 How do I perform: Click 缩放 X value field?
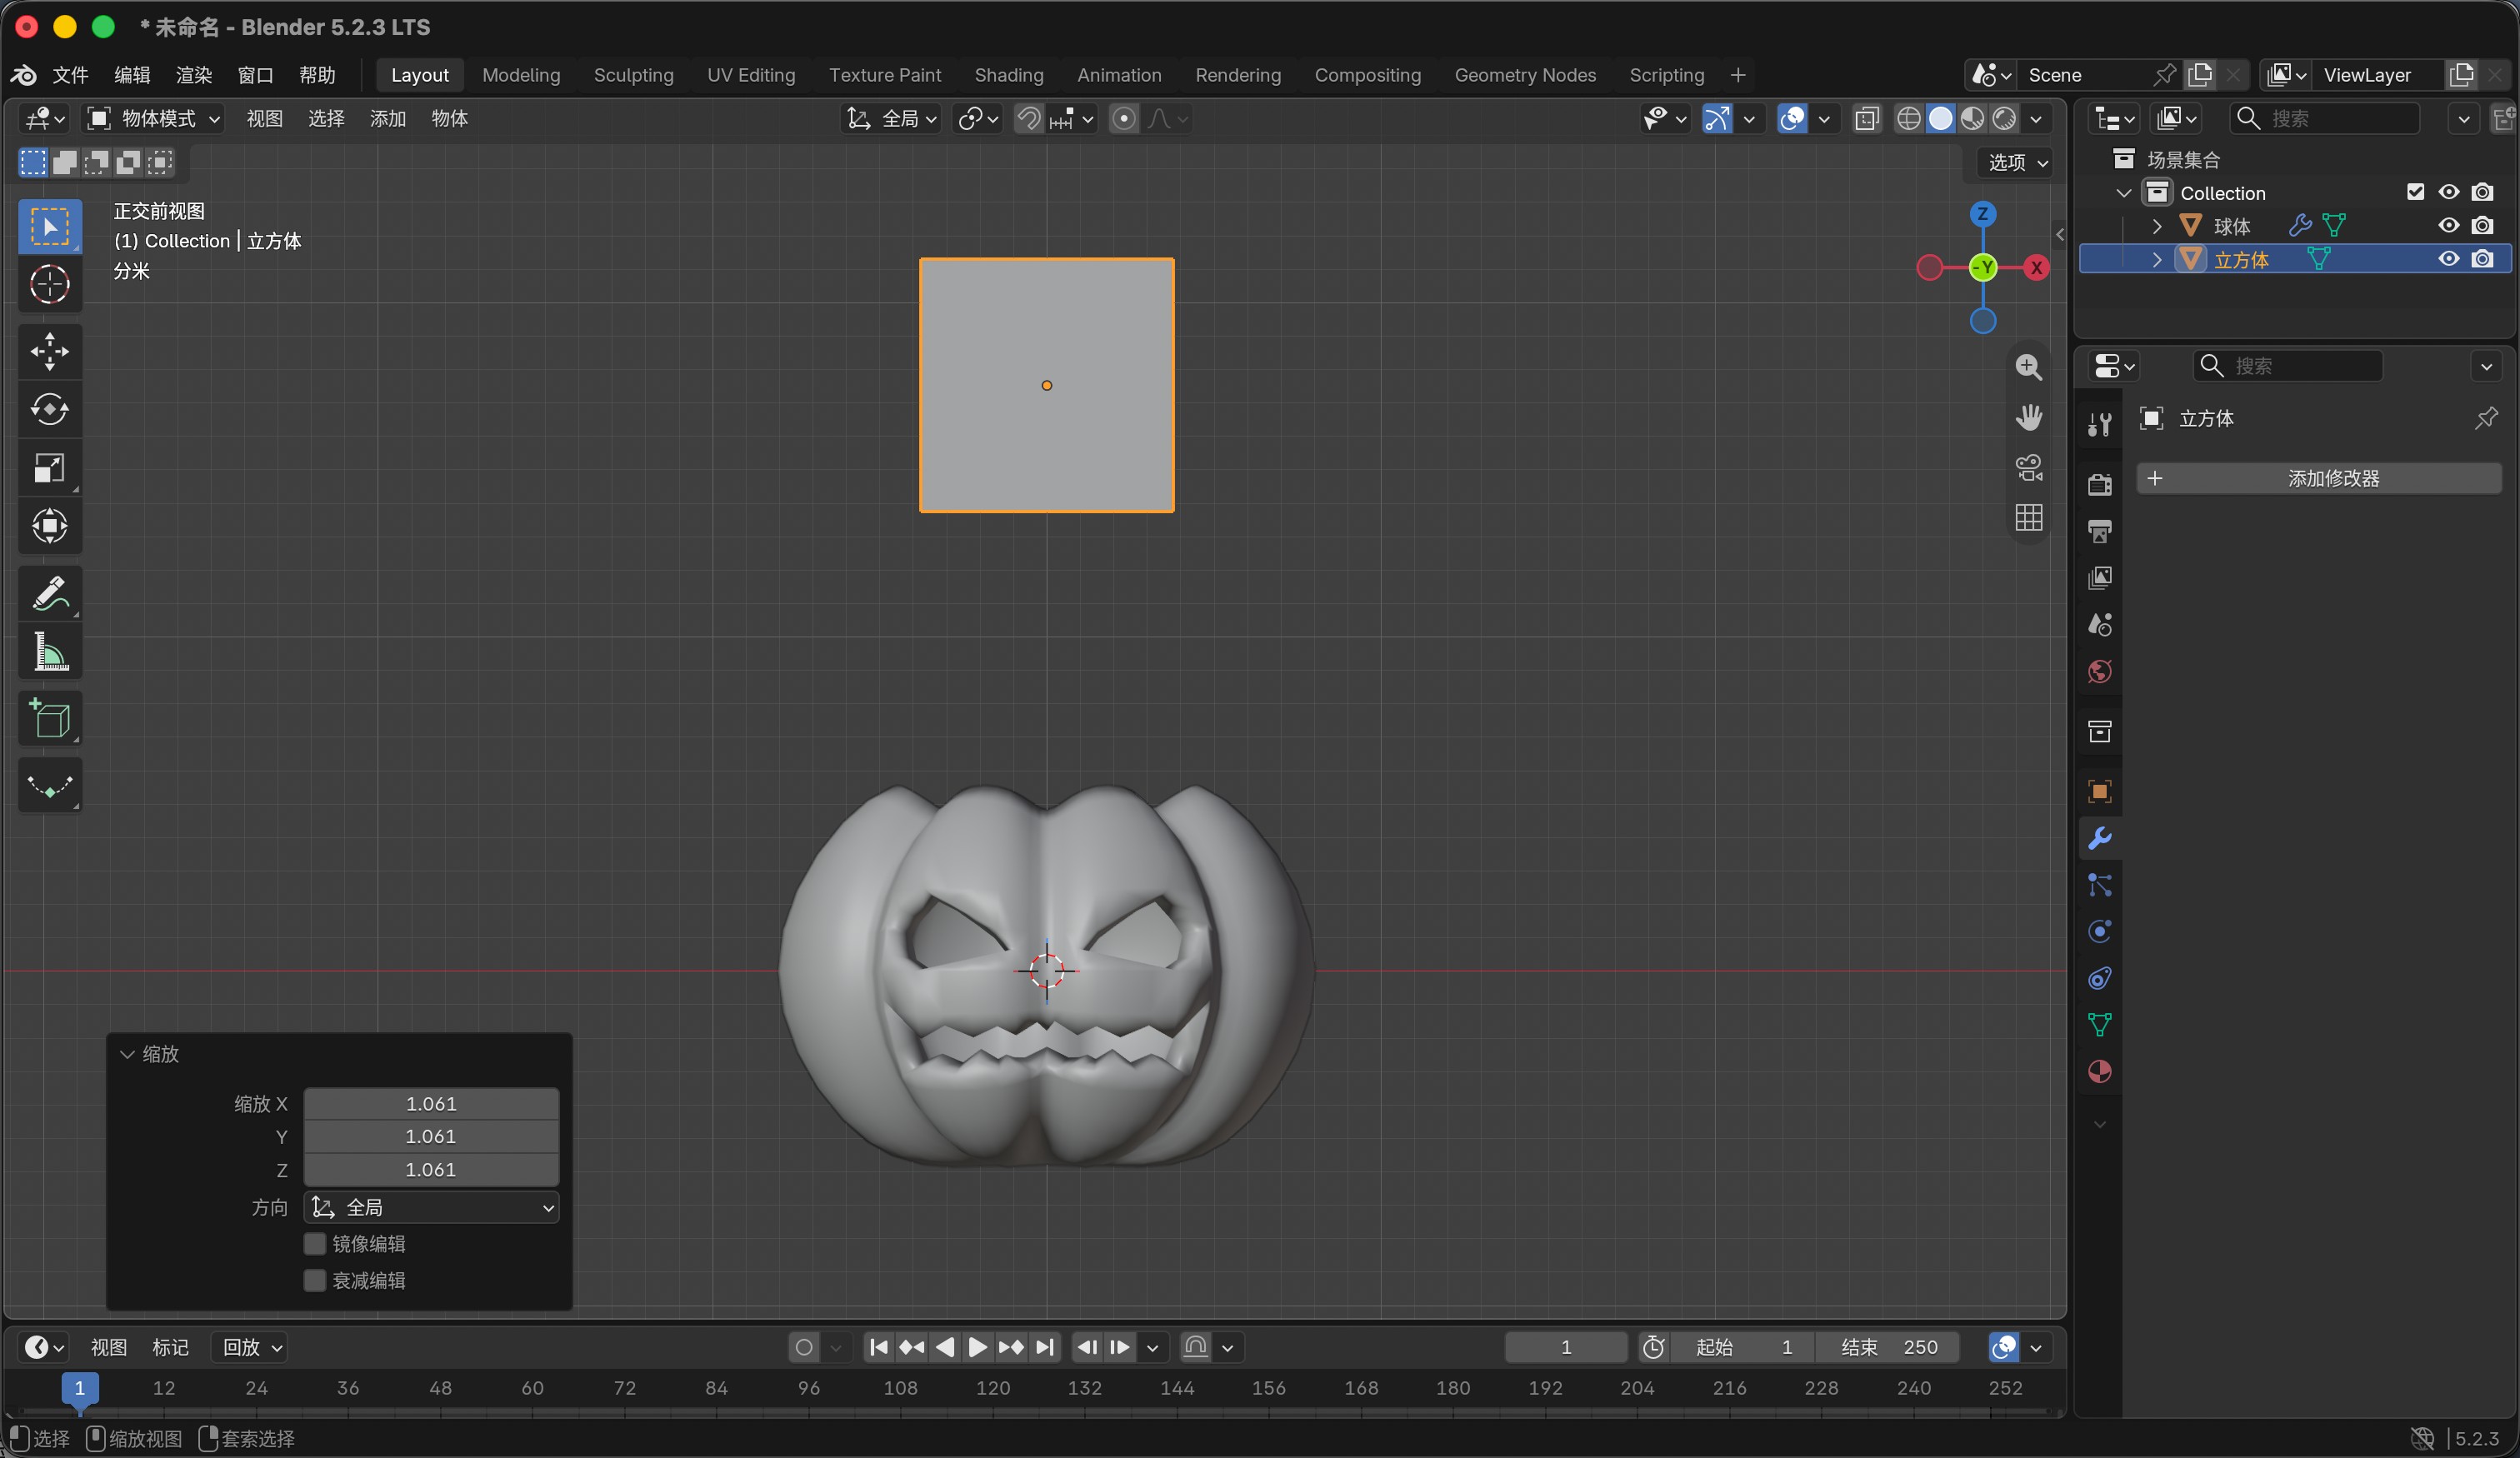431,1103
